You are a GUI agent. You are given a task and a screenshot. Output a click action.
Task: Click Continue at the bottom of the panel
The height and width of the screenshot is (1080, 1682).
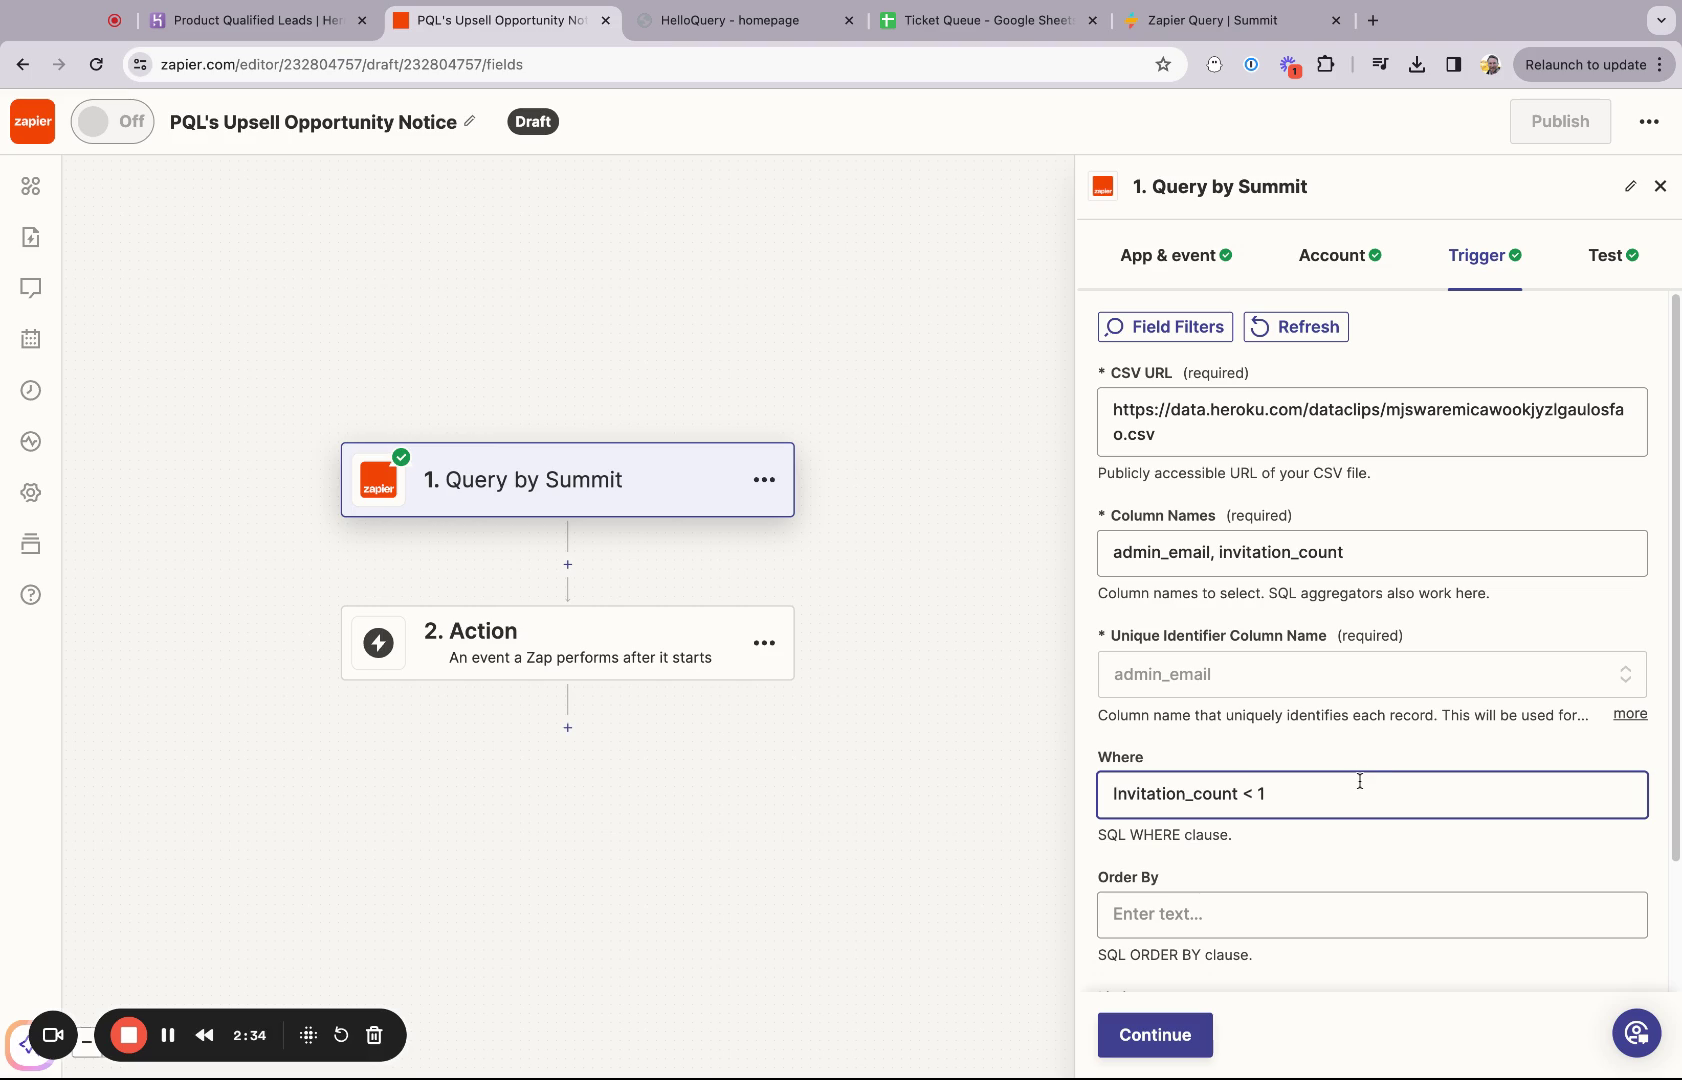click(1154, 1035)
